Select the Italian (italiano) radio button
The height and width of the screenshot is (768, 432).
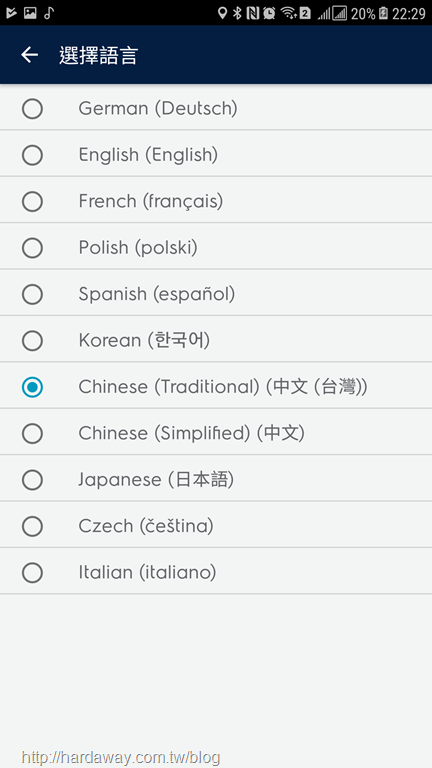(x=32, y=573)
